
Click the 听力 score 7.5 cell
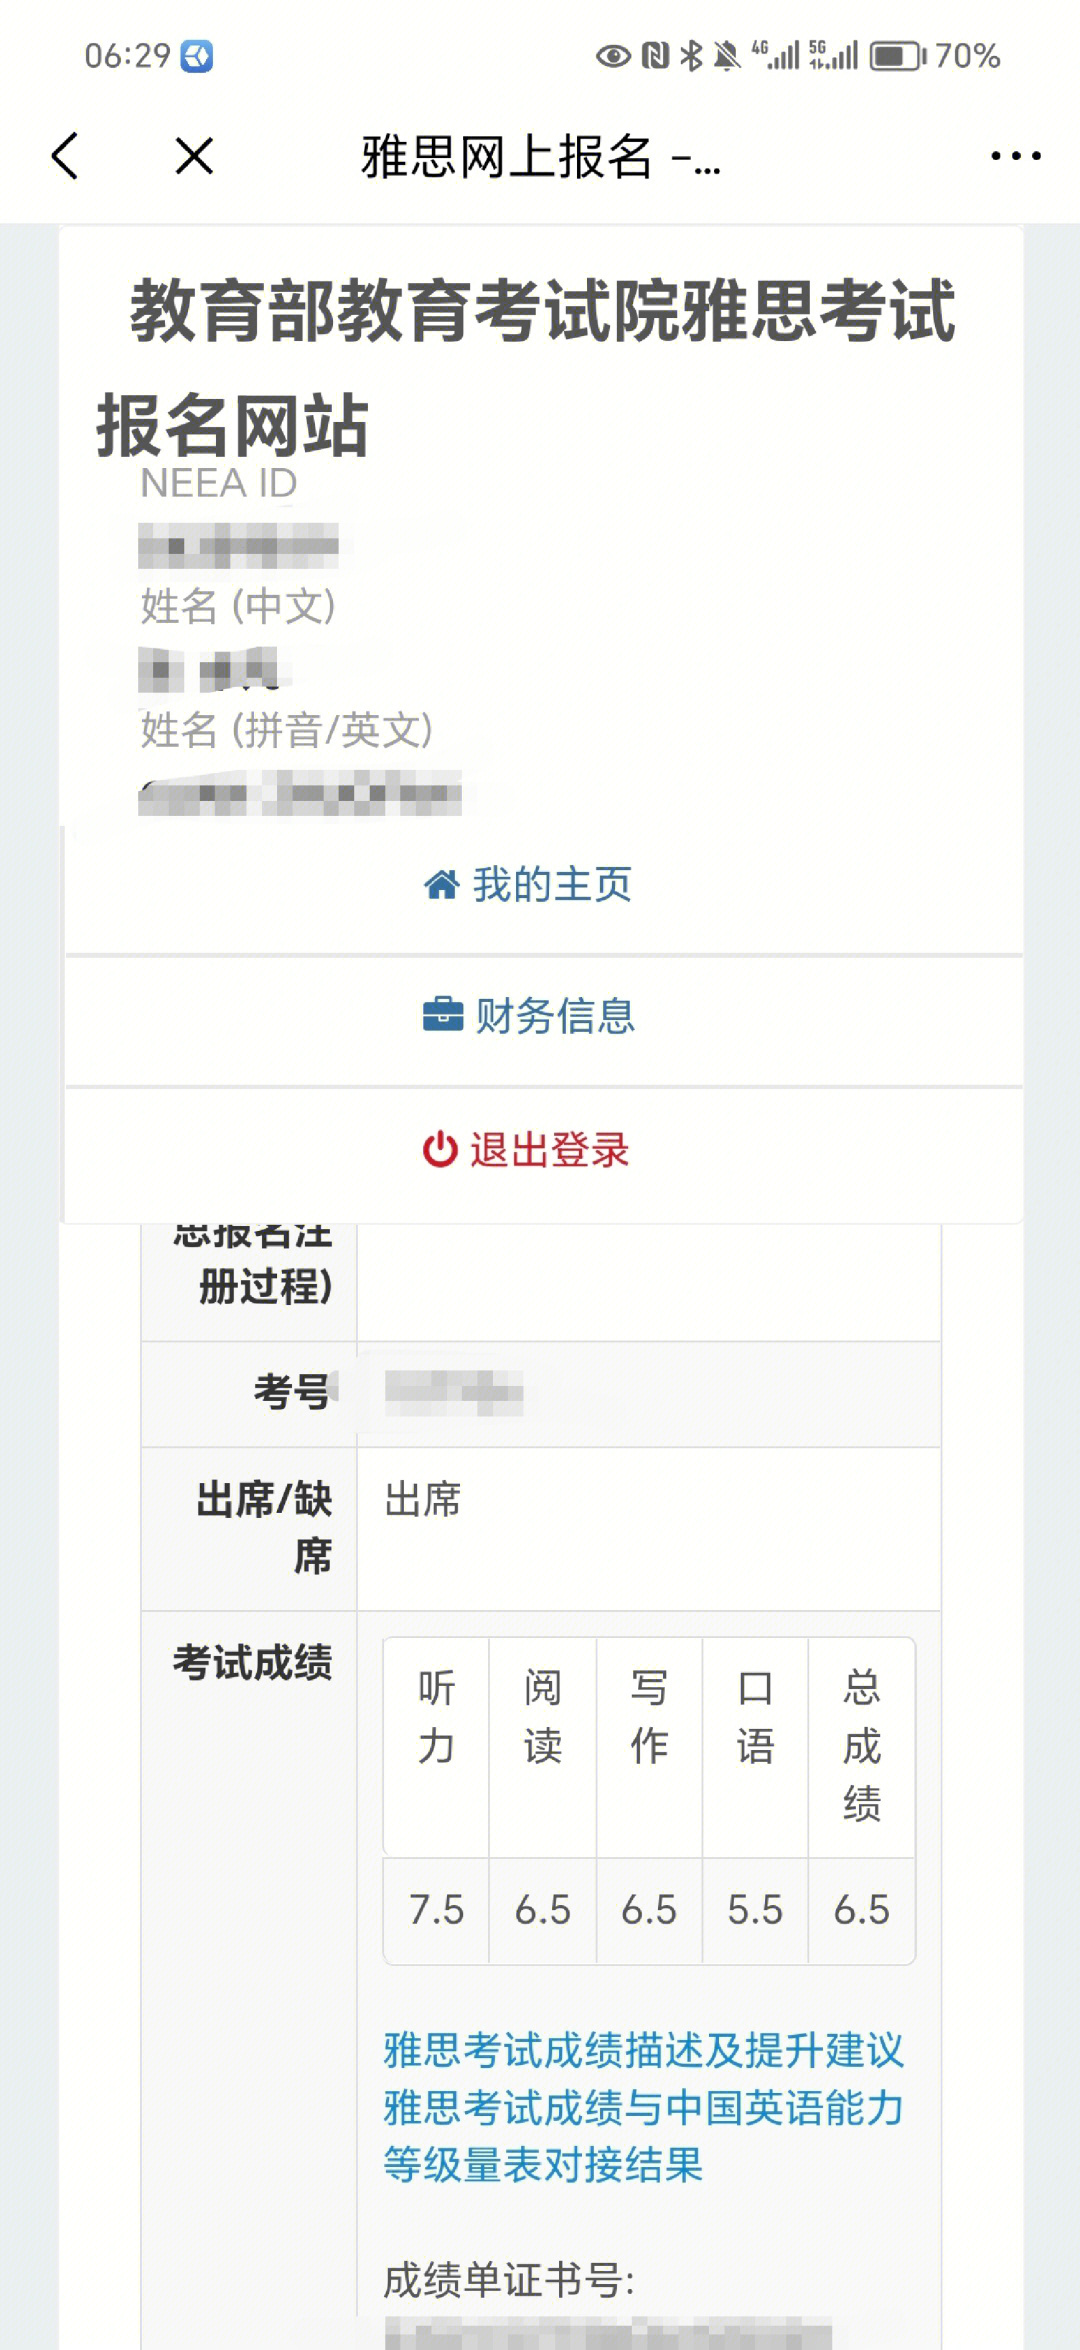[437, 1910]
